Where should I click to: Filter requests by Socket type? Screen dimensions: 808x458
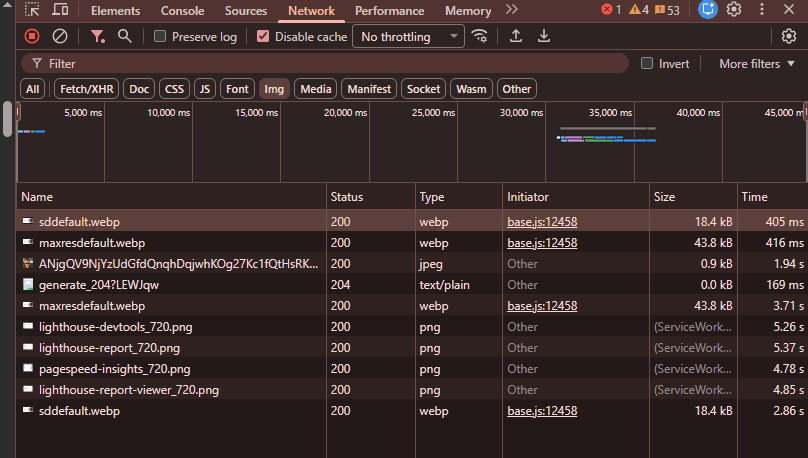pyautogui.click(x=424, y=89)
